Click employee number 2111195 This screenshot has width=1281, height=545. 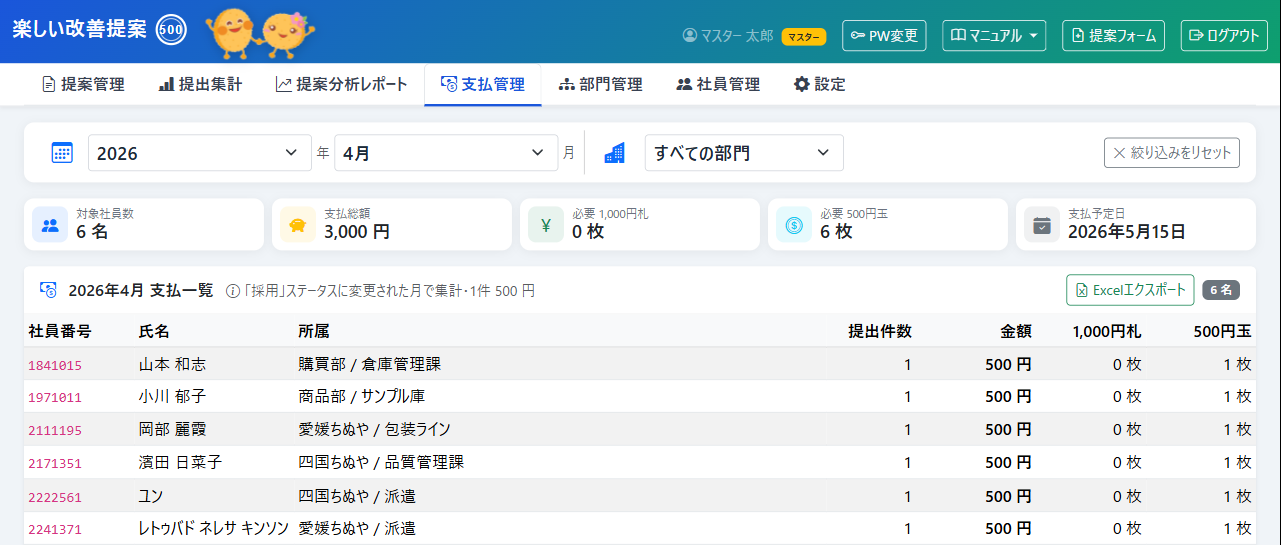pyautogui.click(x=55, y=430)
